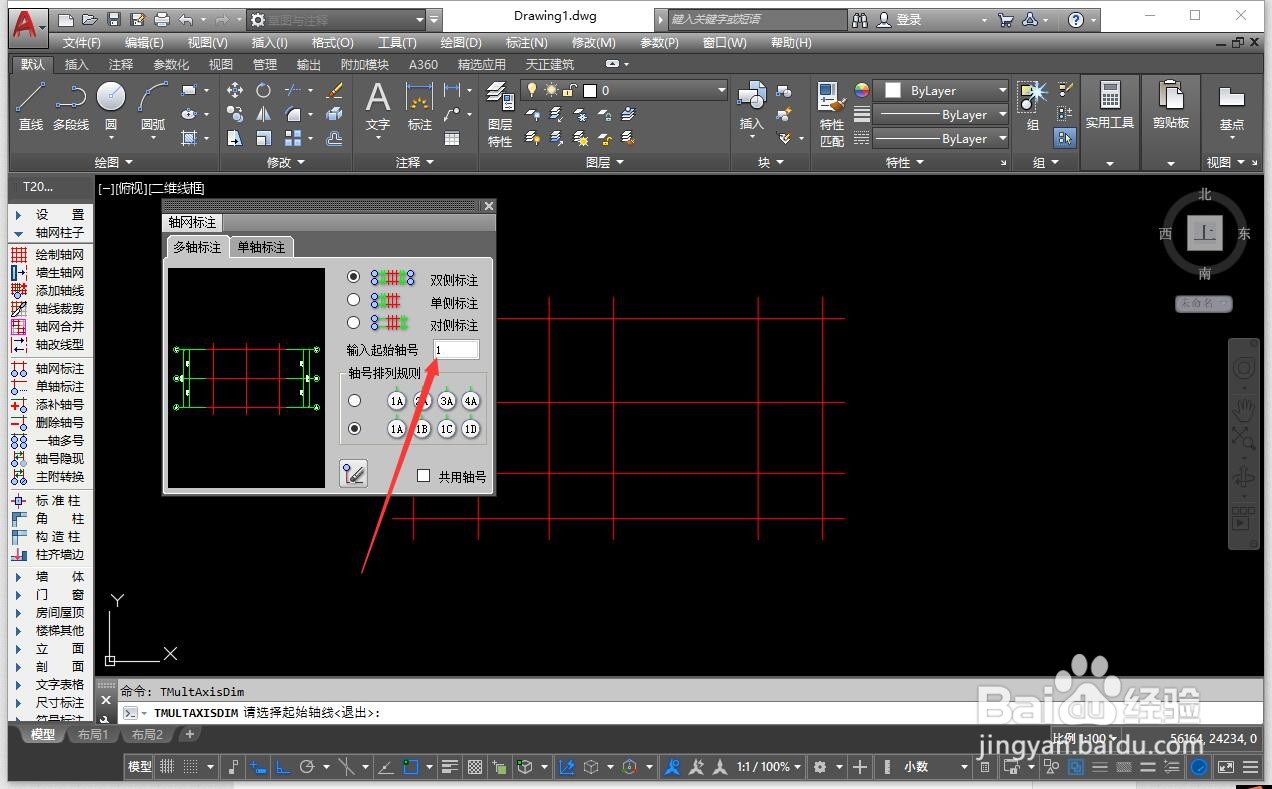Image resolution: width=1272 pixels, height=789 pixels.
Task: Open the 1:1/100% annotation scale dropdown
Action: point(769,767)
